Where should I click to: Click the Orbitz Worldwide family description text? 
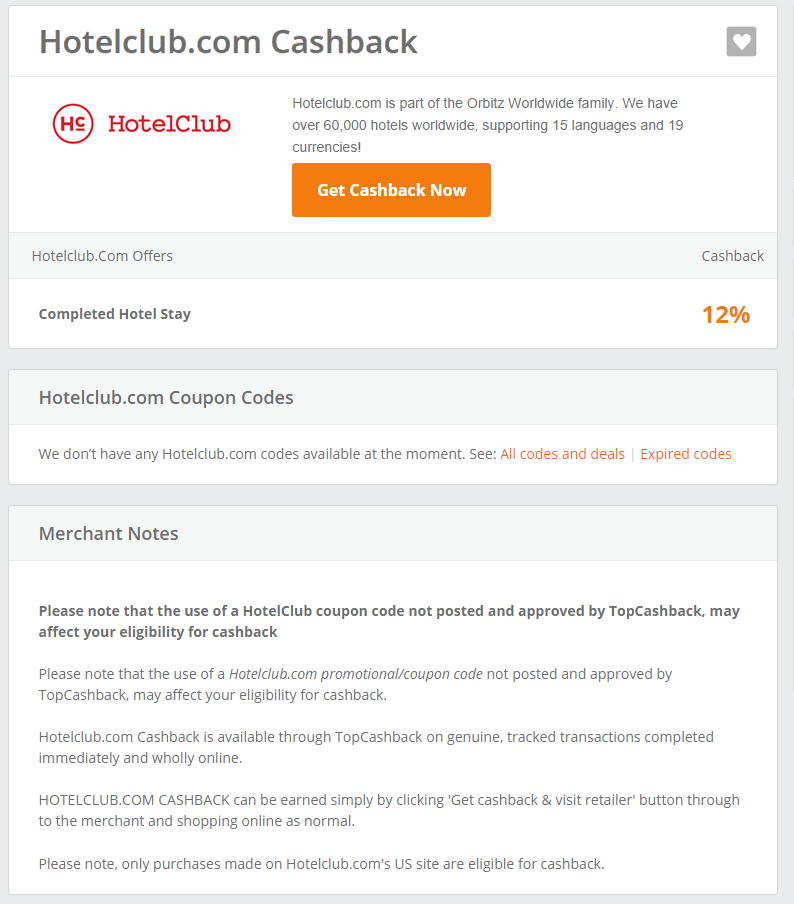point(487,125)
